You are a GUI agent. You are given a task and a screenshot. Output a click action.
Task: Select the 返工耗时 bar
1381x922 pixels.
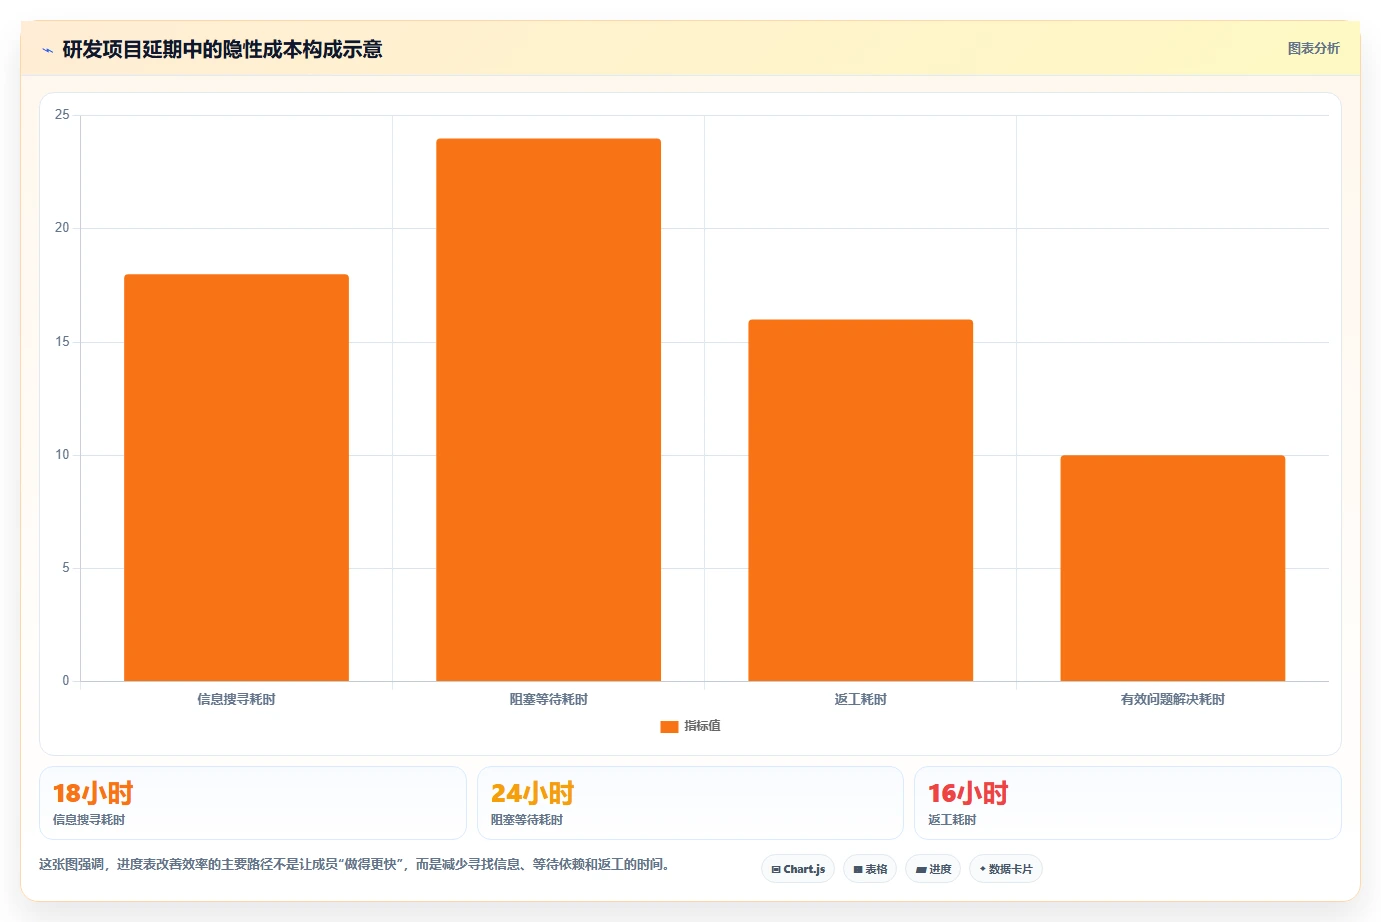pos(860,501)
